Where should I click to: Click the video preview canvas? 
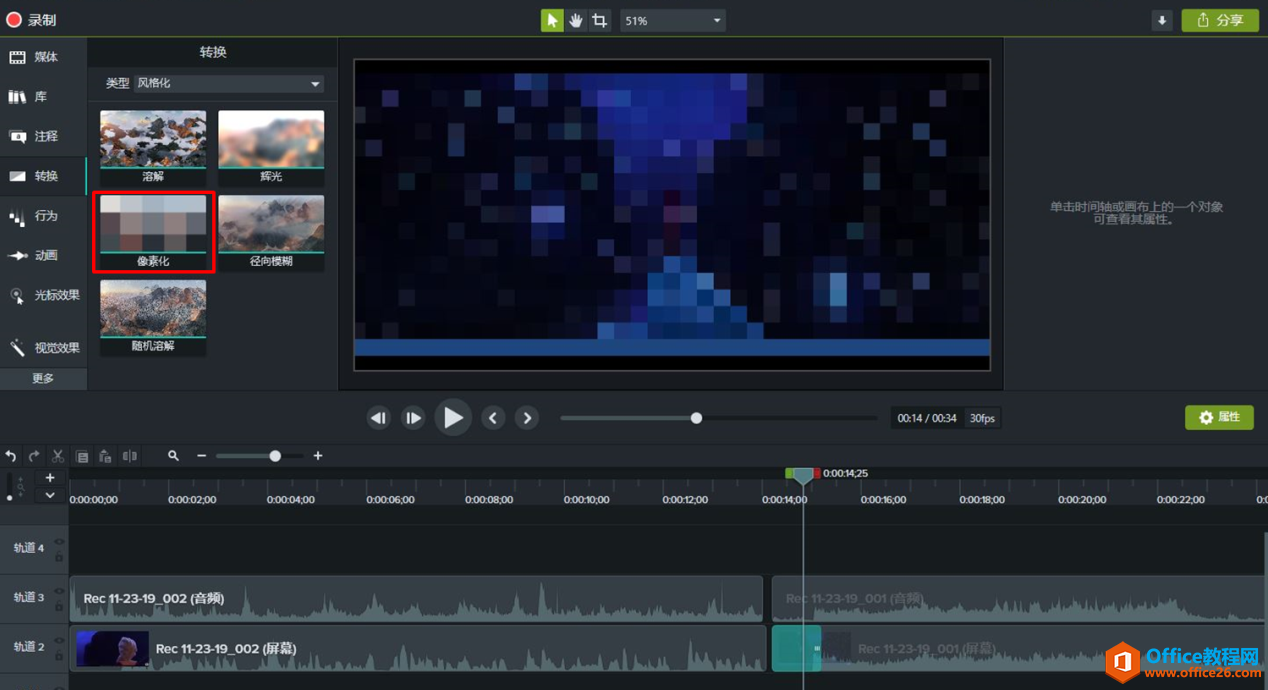671,215
